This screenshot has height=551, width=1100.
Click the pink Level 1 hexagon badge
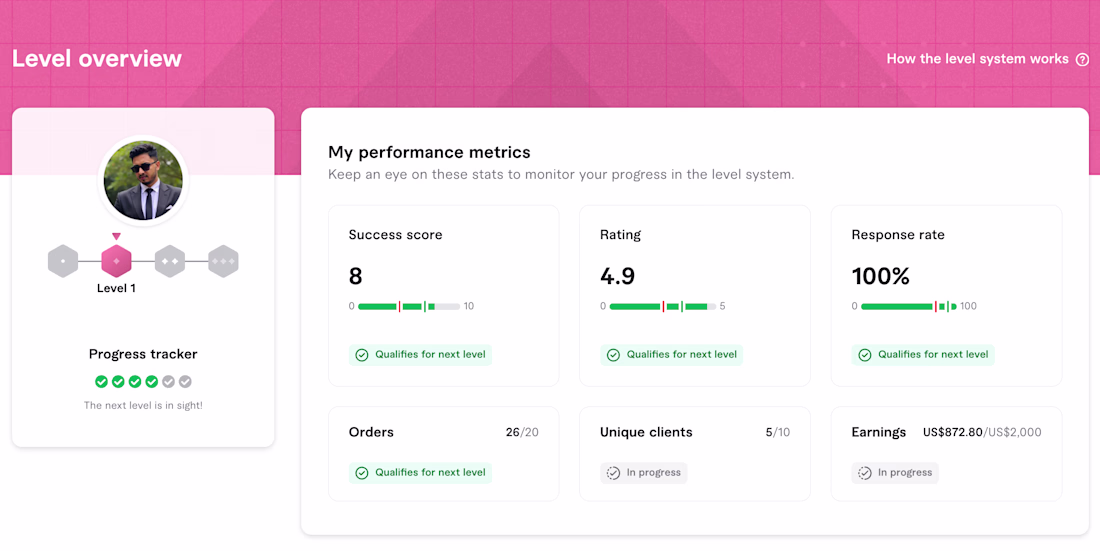point(116,261)
